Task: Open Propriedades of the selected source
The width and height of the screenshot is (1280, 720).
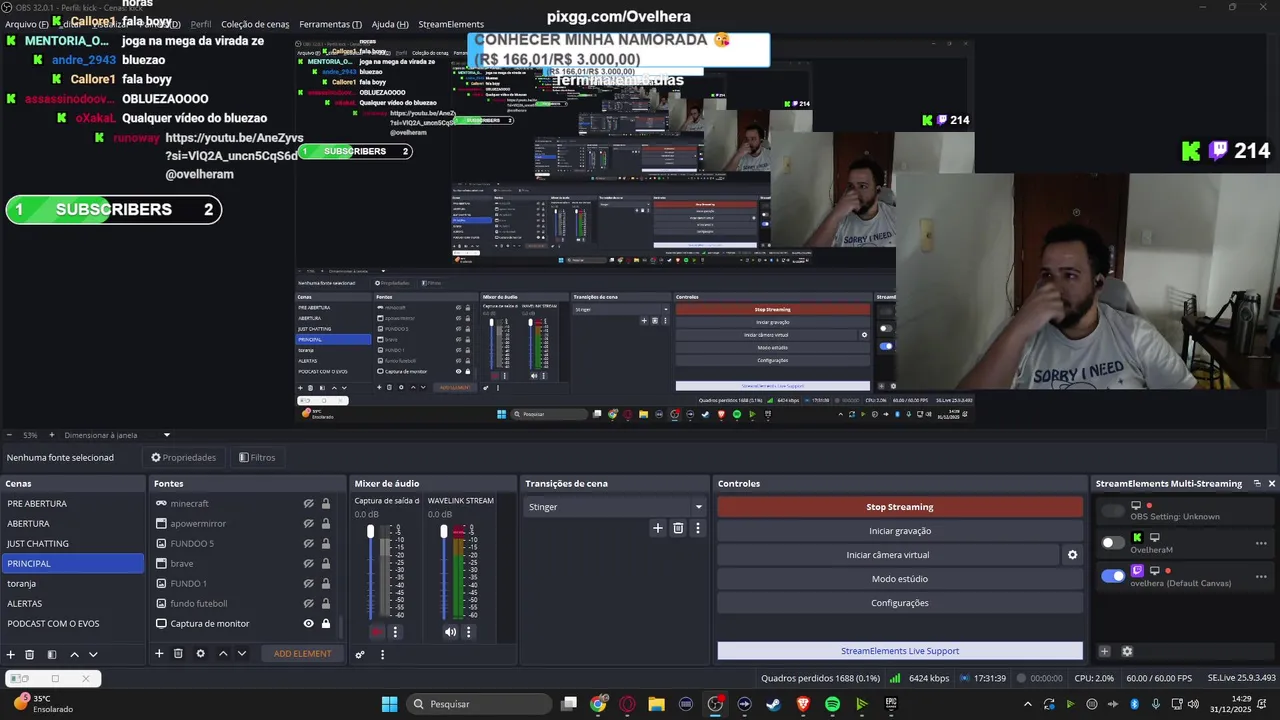Action: [x=184, y=457]
